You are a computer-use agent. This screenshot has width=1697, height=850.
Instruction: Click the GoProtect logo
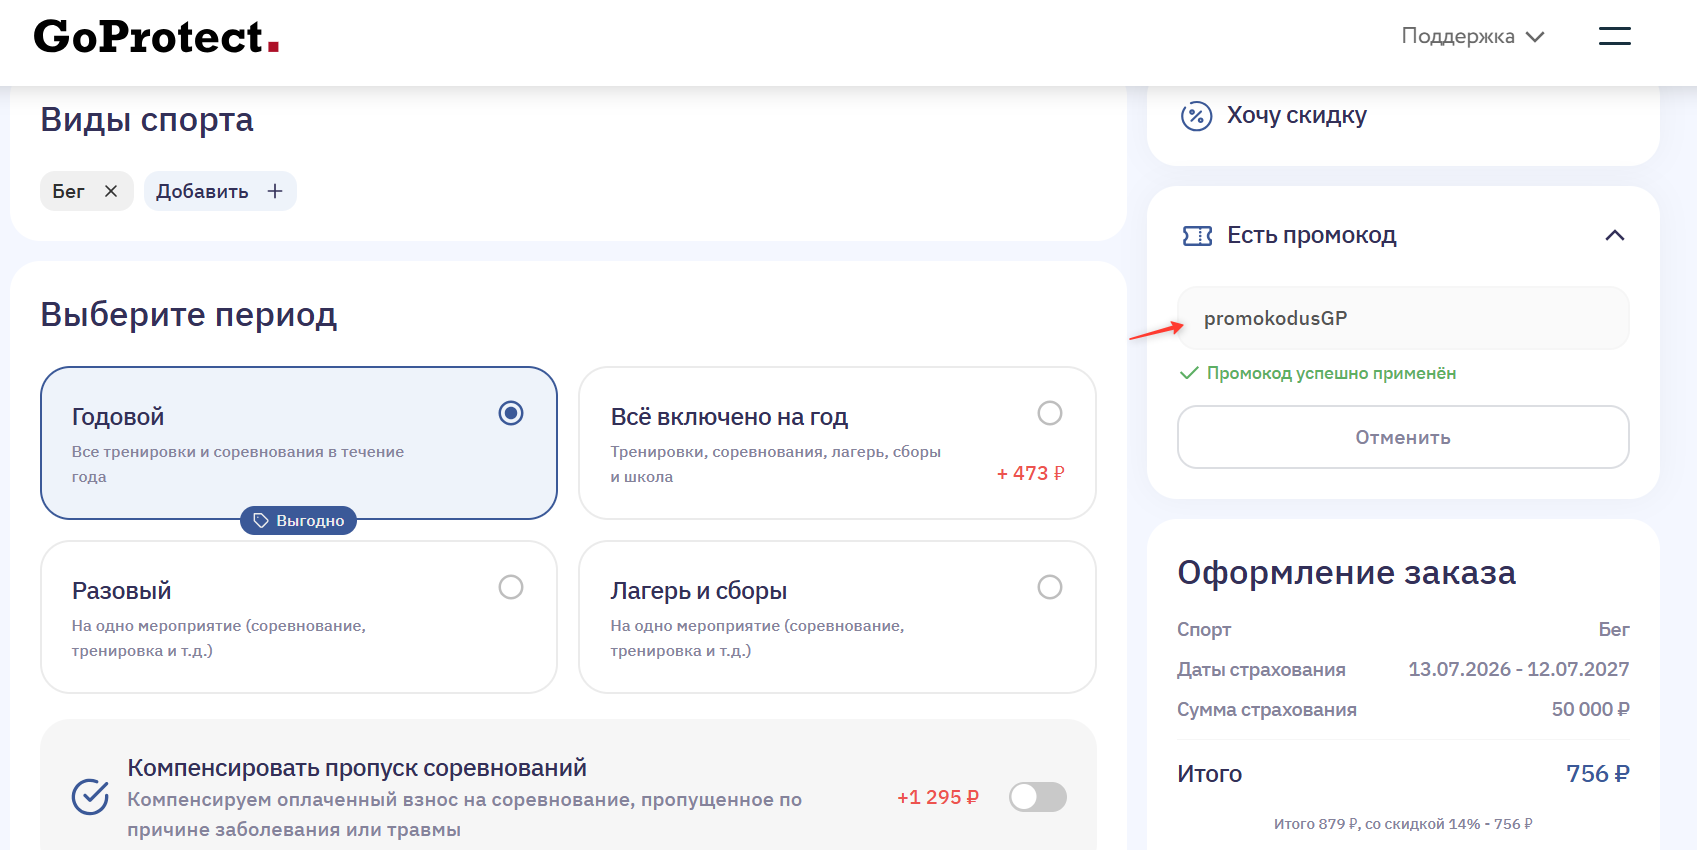click(x=157, y=37)
